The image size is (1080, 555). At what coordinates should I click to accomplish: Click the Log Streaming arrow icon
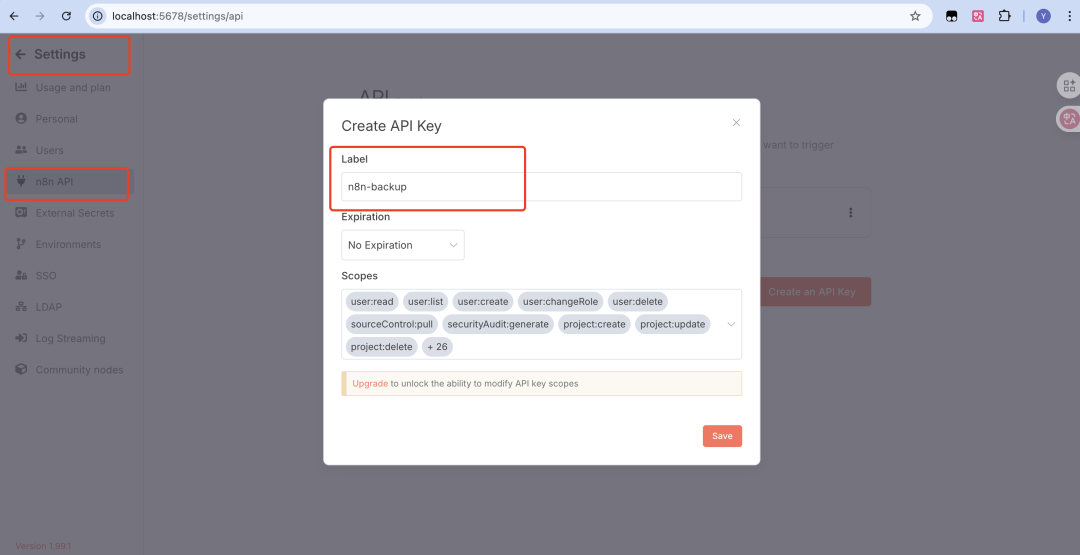21,338
